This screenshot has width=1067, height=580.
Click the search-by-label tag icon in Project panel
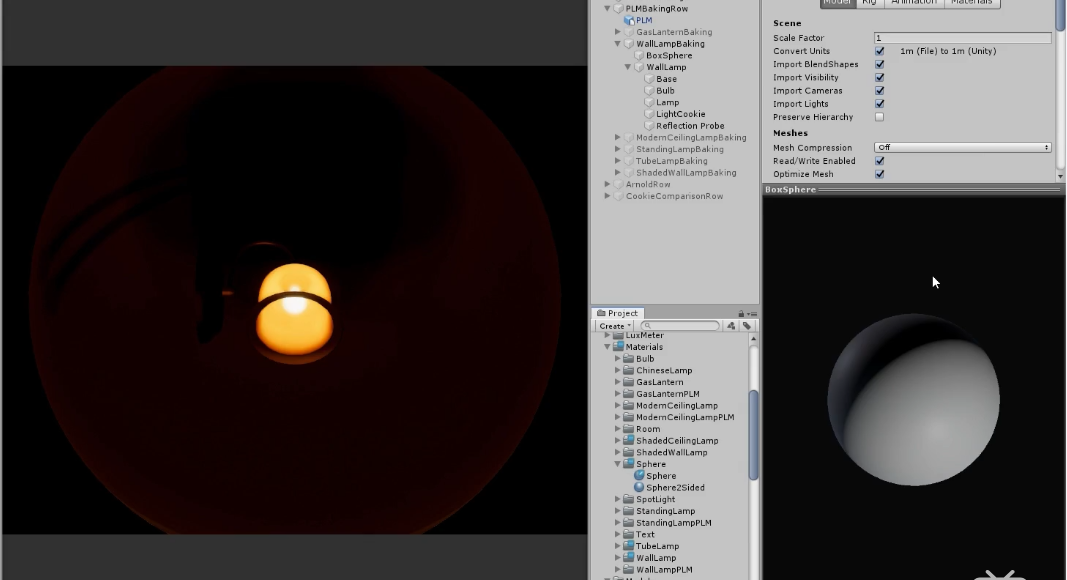748,325
